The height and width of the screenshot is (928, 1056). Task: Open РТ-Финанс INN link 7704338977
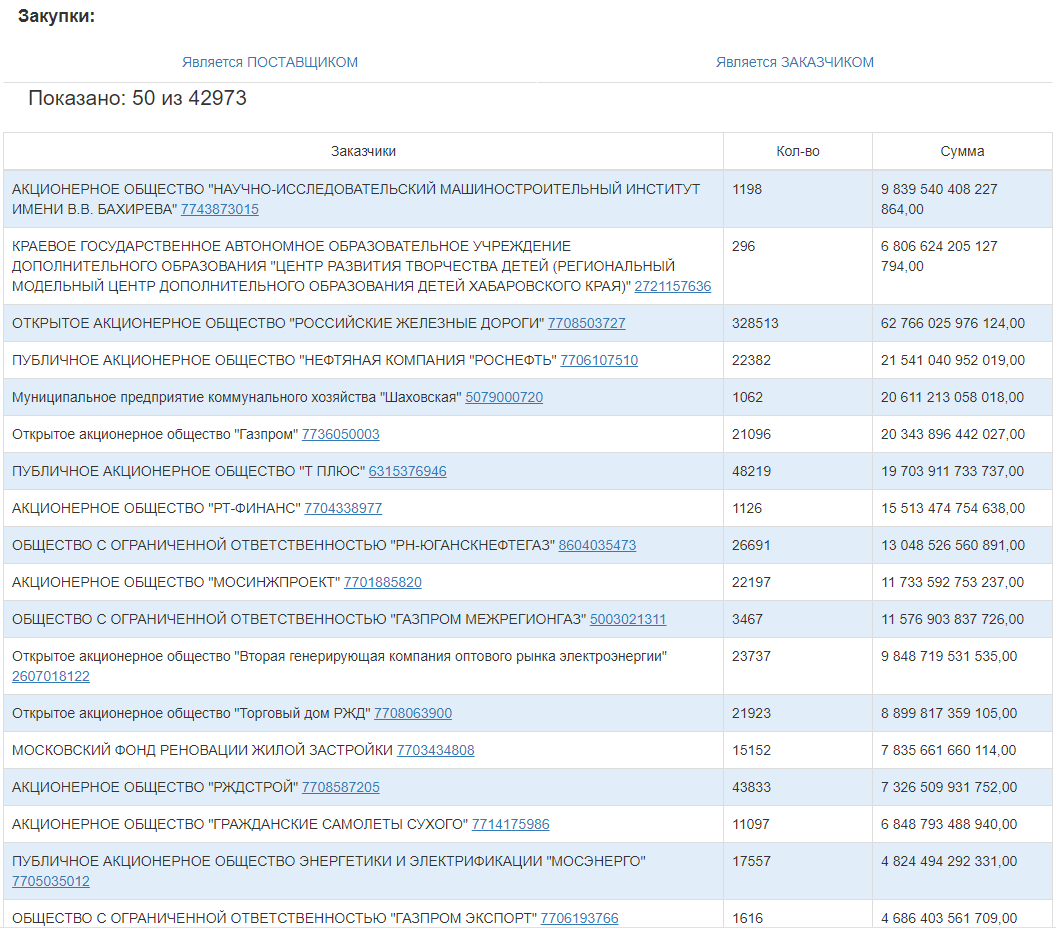[x=343, y=509]
